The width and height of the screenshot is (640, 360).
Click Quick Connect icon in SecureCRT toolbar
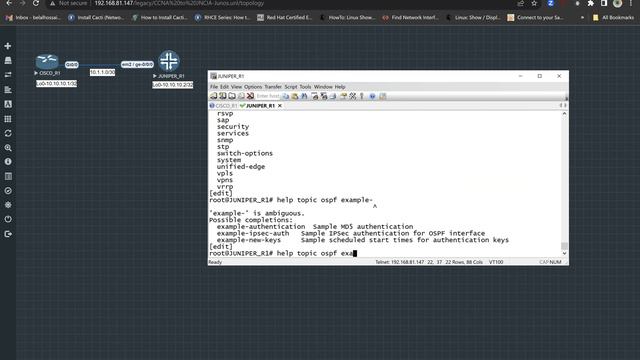(223, 96)
